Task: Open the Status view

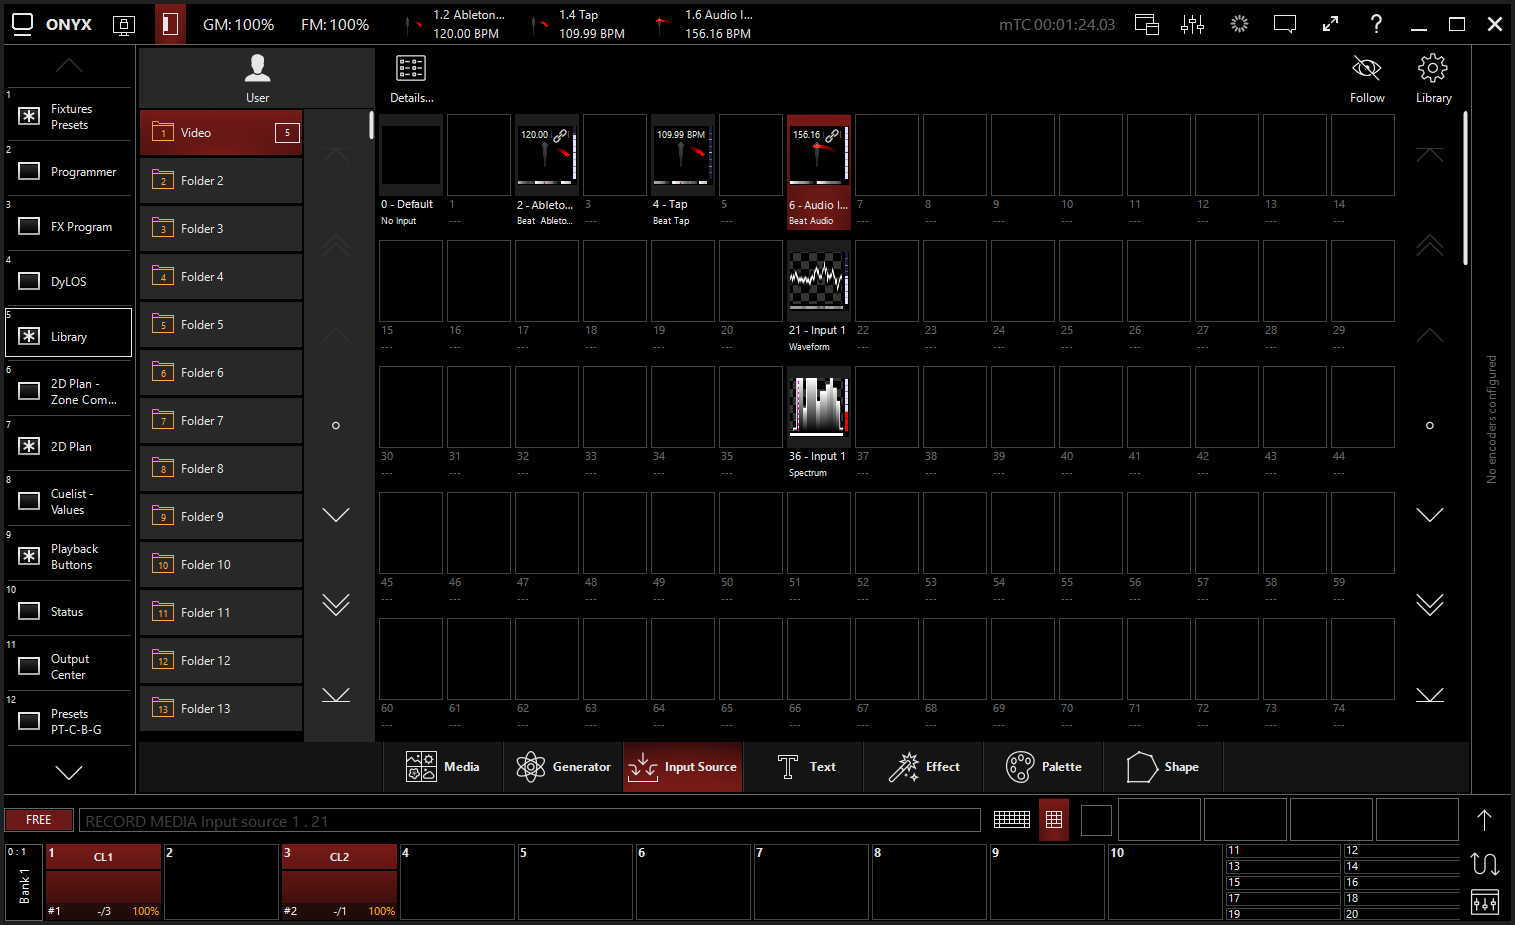Action: pos(69,611)
